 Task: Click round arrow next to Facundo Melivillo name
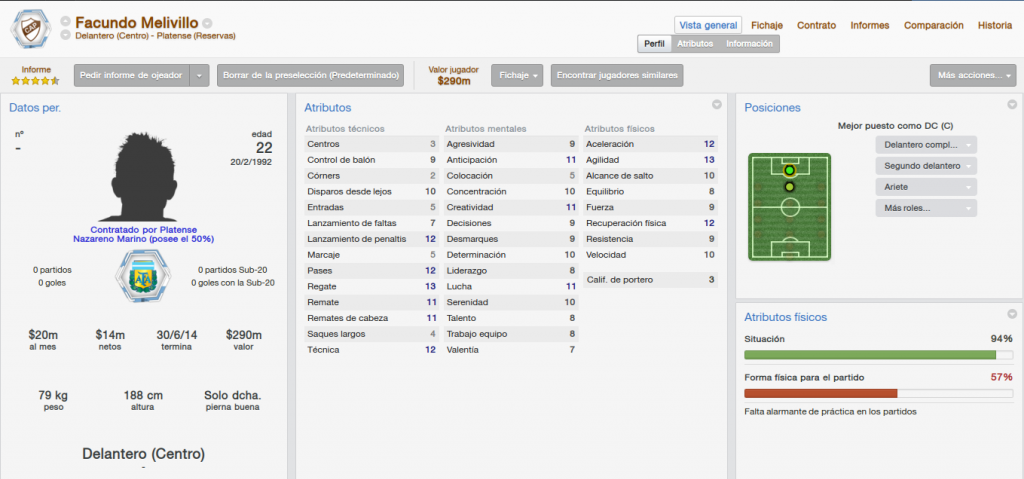click(x=208, y=23)
